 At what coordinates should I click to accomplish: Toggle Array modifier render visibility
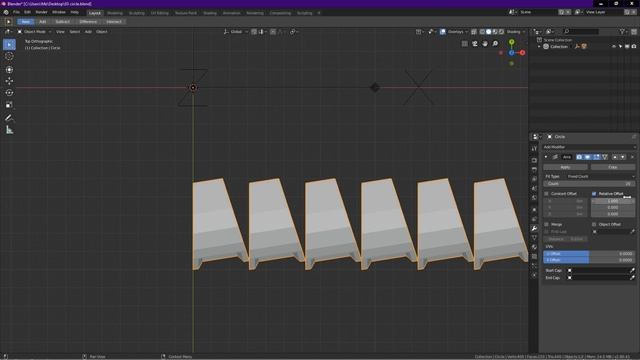pos(579,157)
